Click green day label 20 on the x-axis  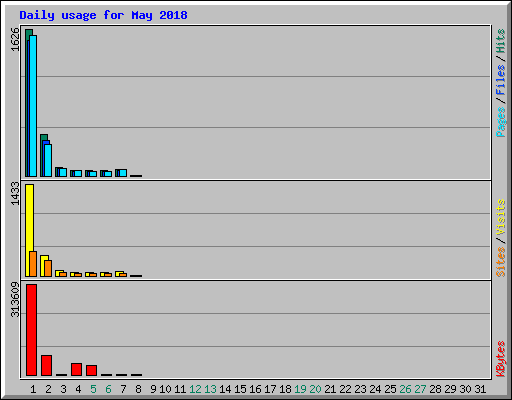(315, 389)
